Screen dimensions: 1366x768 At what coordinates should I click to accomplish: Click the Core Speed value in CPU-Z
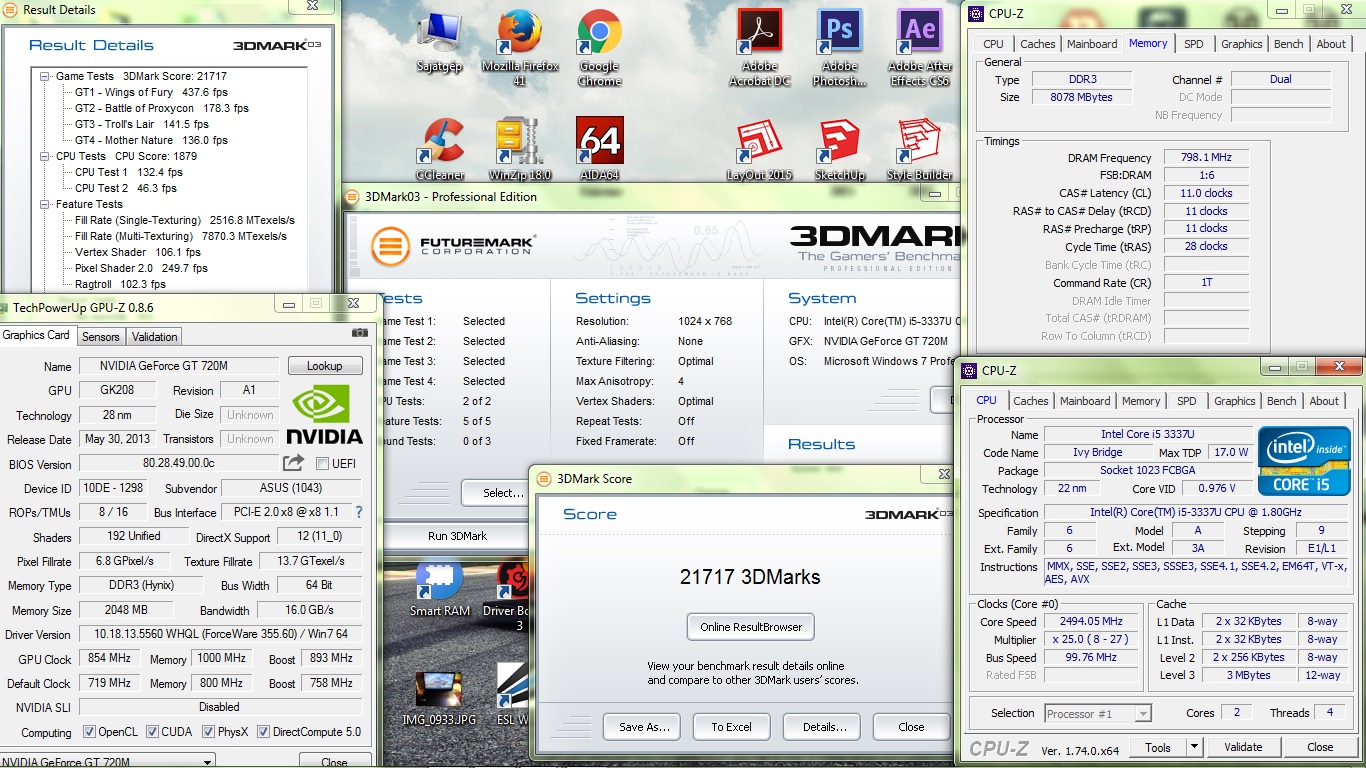coord(1092,622)
